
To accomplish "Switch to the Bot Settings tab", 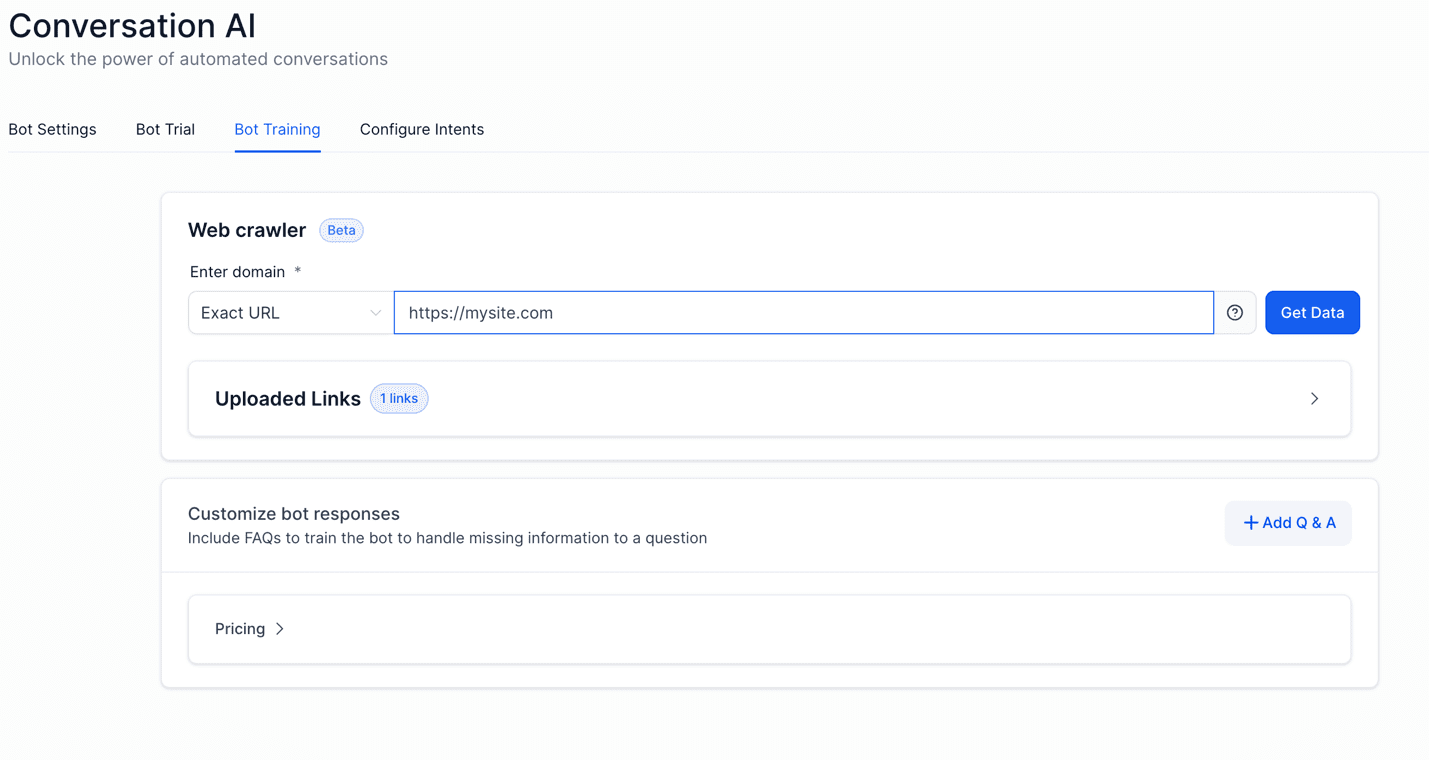I will pyautogui.click(x=52, y=129).
